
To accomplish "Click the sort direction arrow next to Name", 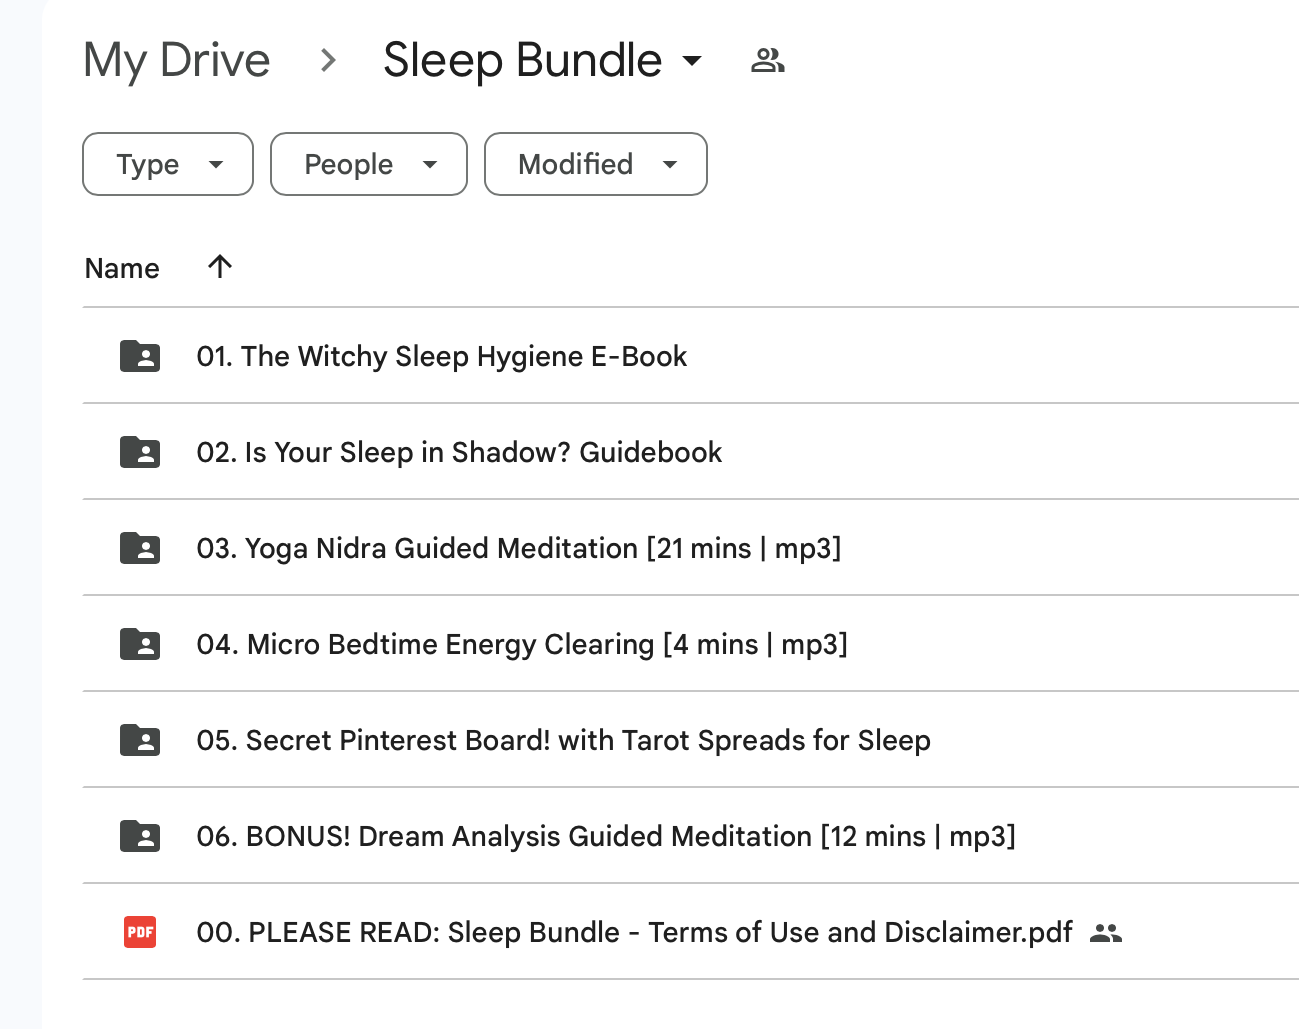I will pos(220,267).
